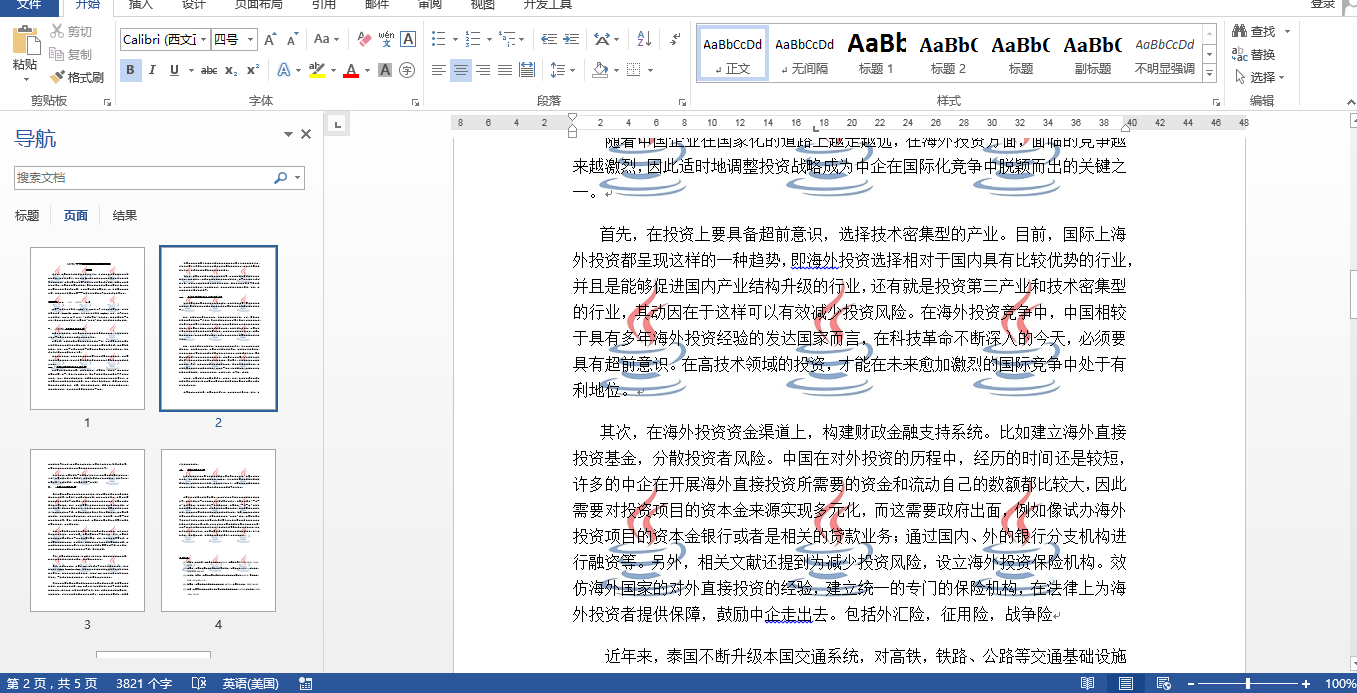Click the bulleted list icon

(439, 40)
